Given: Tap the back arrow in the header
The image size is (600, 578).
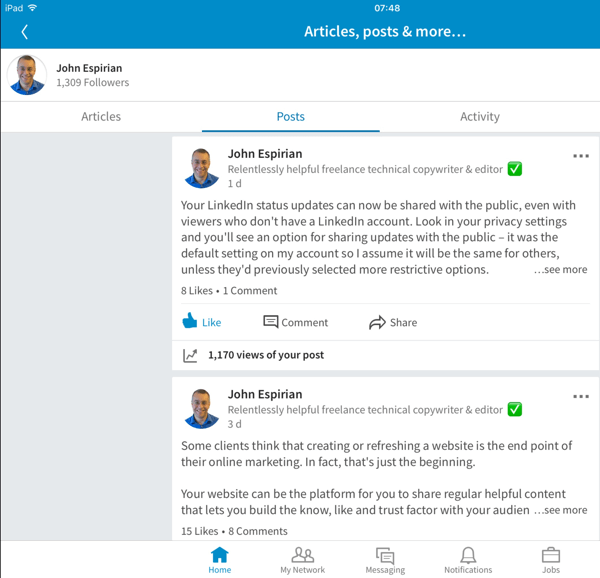Looking at the screenshot, I should tap(25, 32).
